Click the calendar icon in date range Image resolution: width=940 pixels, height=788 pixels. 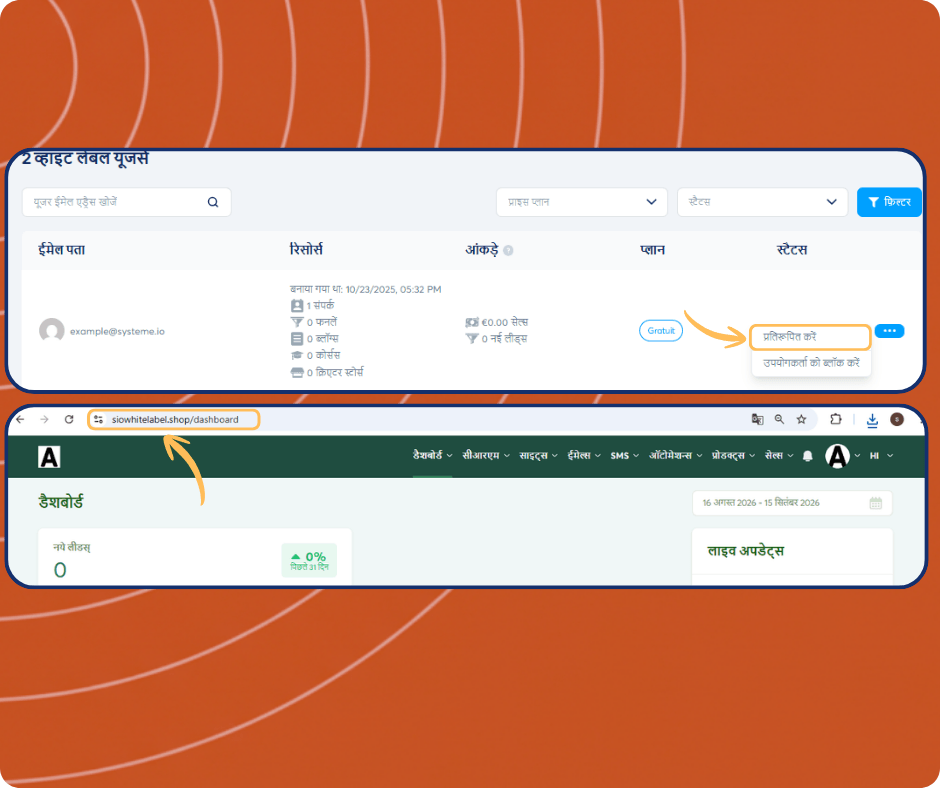pyautogui.click(x=875, y=503)
